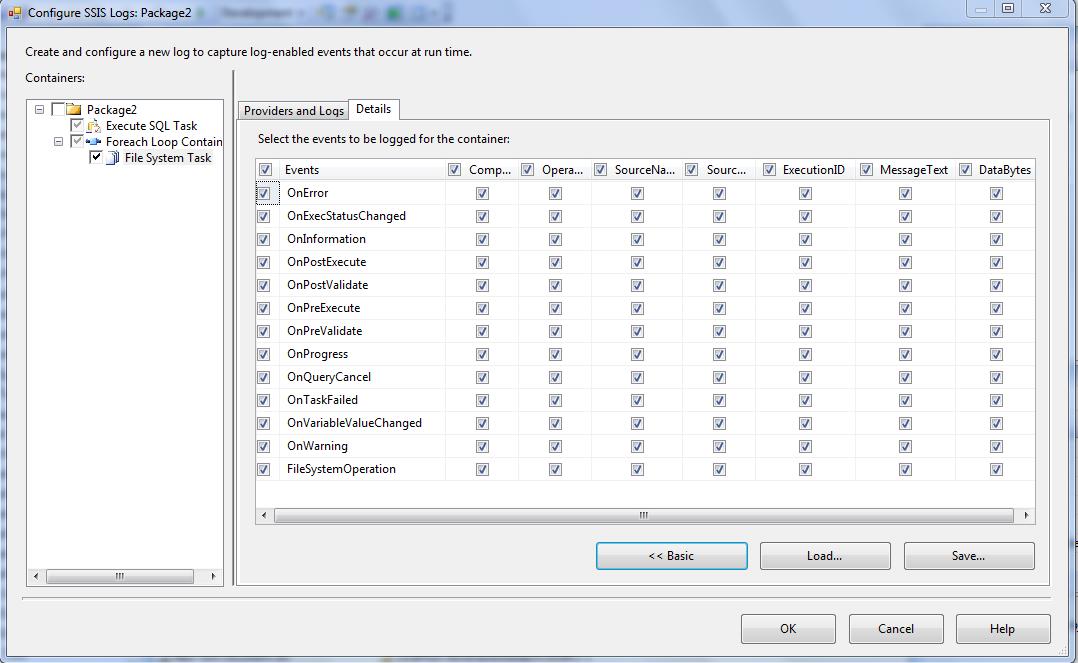This screenshot has height=663, width=1078.
Task: Toggle the OnWarning event checkbox
Action: click(x=264, y=446)
